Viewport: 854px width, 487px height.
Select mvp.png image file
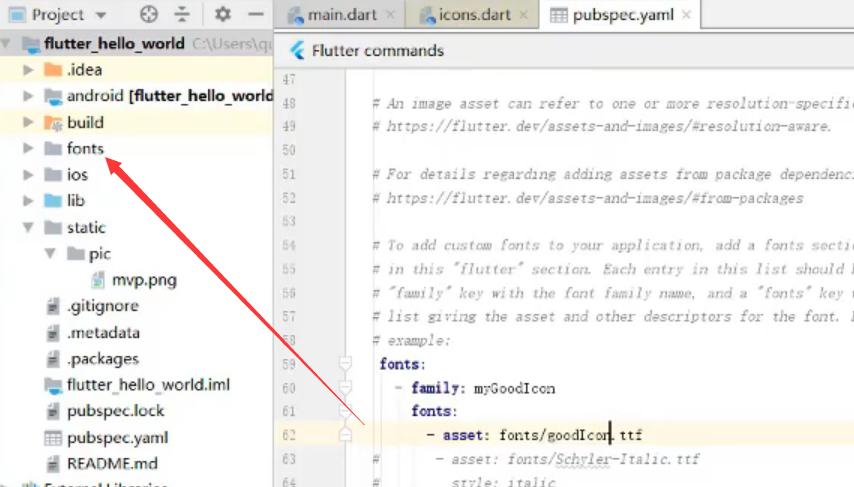coord(144,280)
